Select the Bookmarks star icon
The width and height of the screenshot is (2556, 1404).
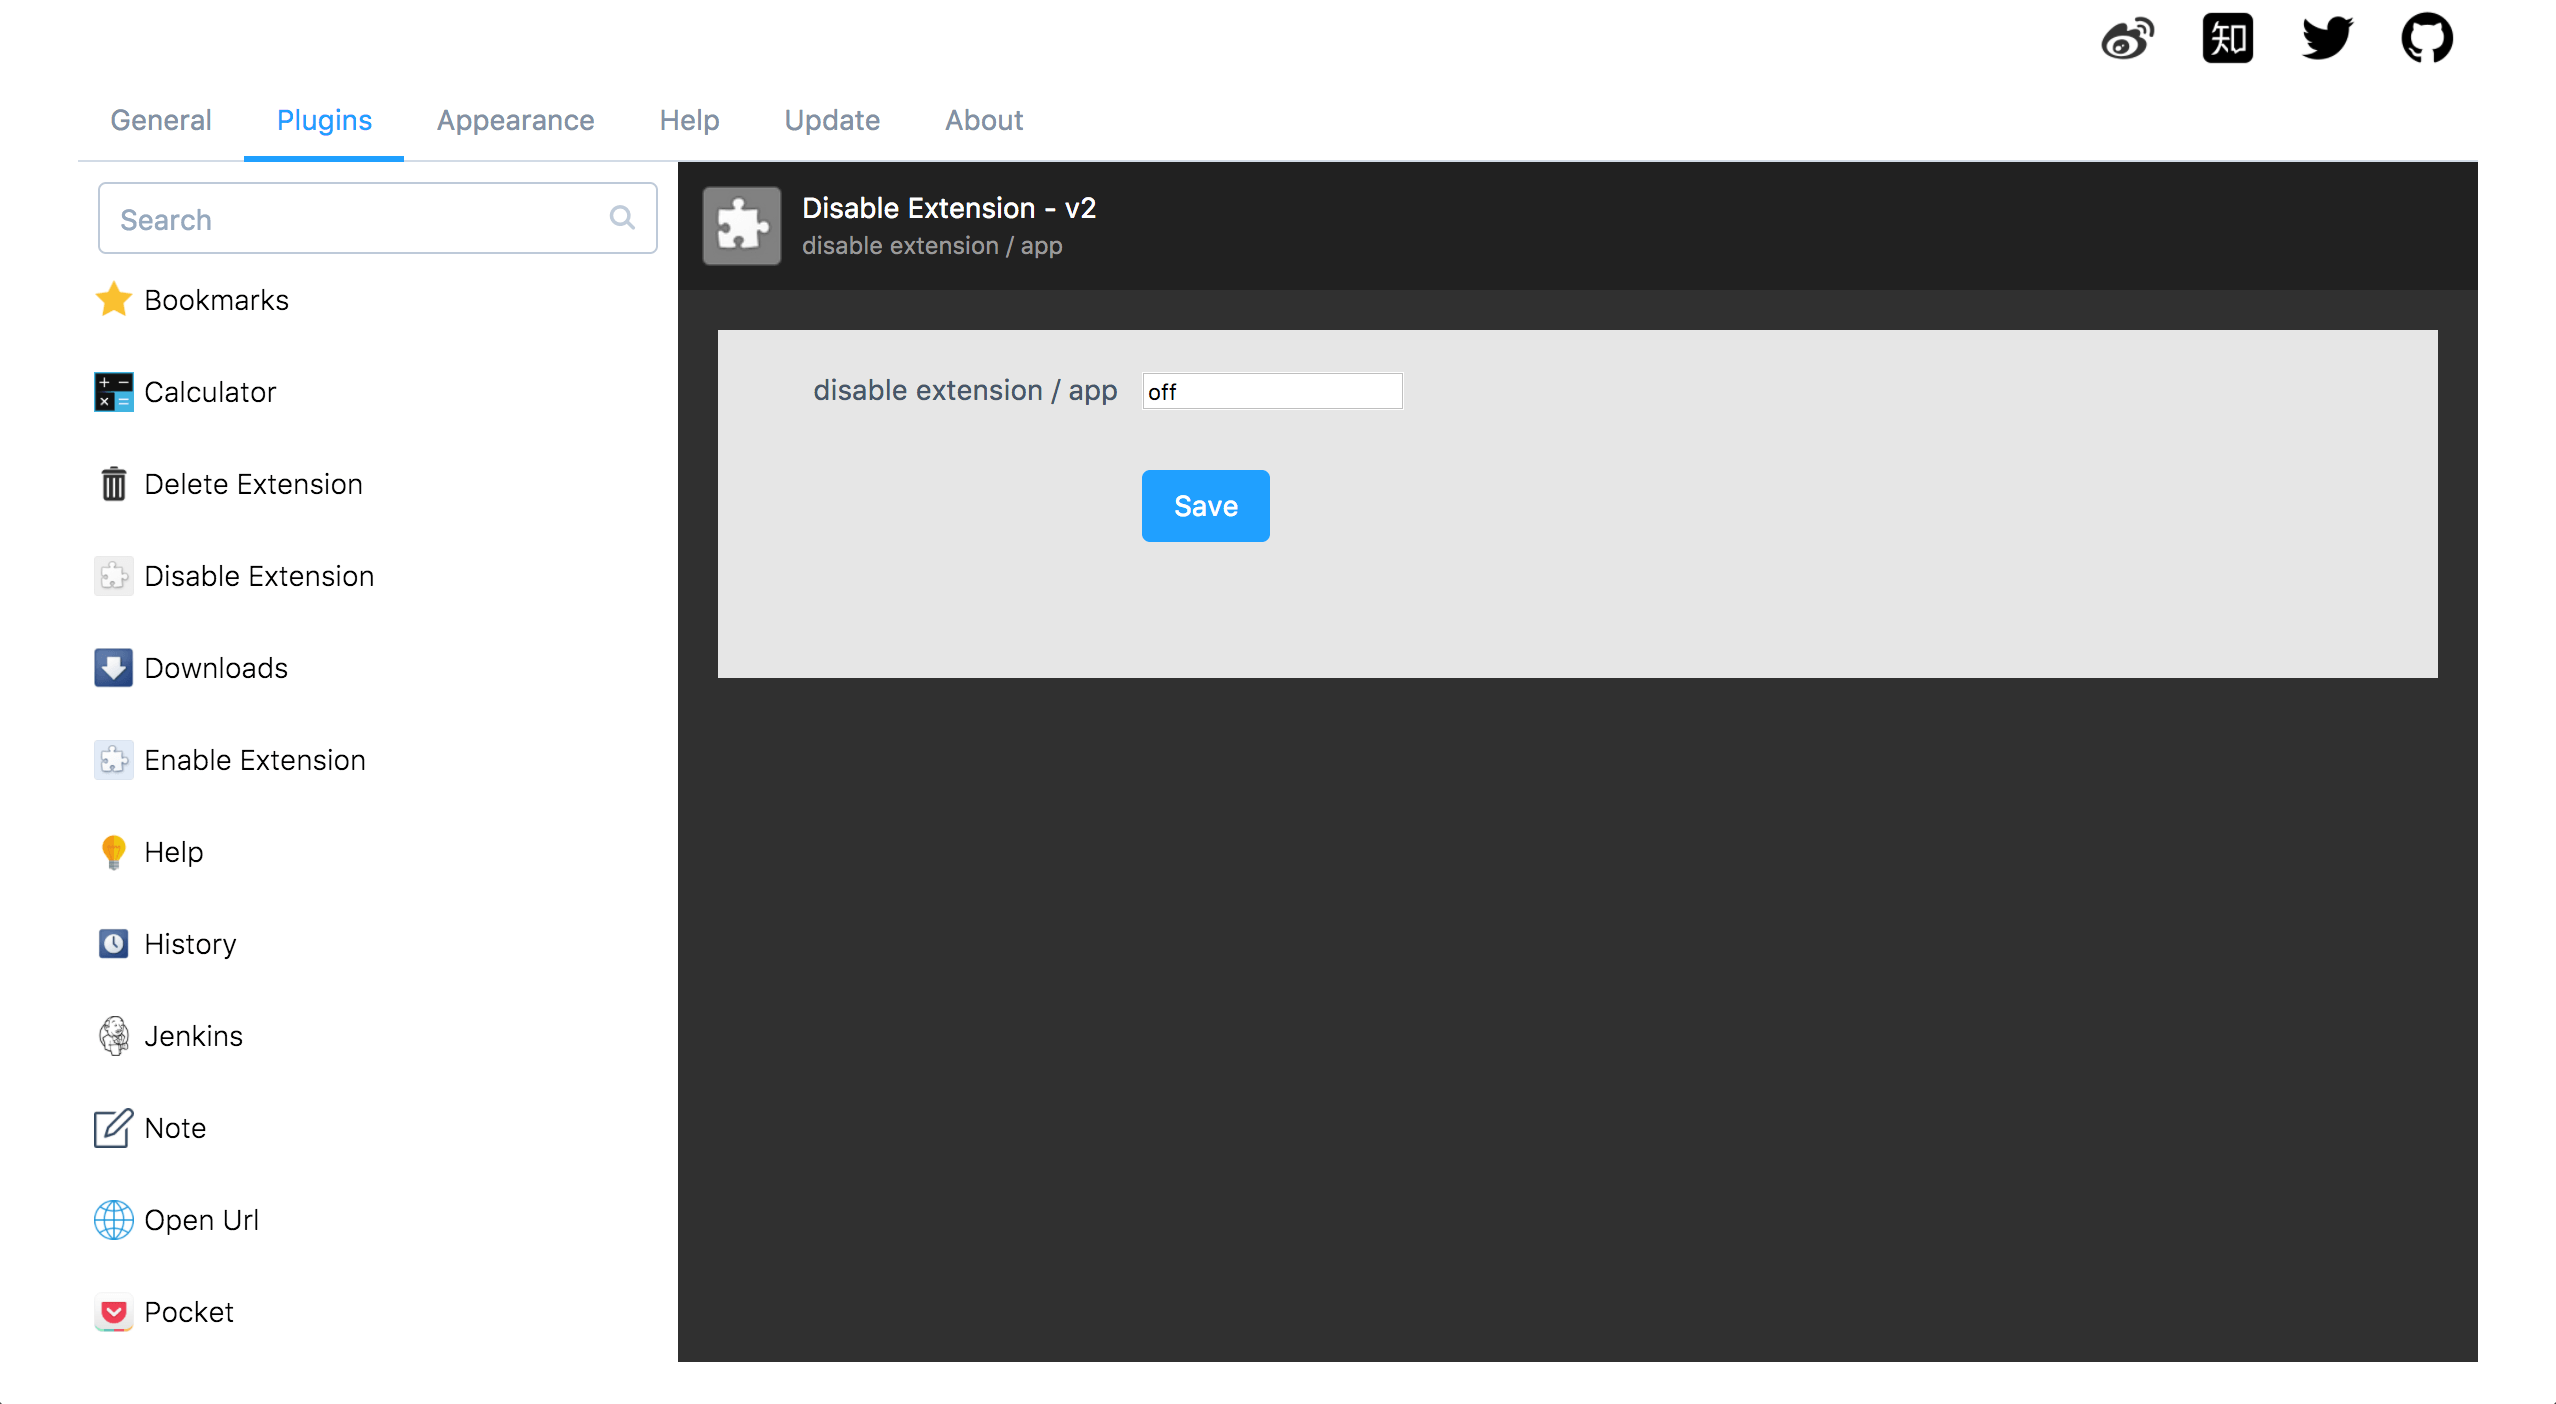114,300
